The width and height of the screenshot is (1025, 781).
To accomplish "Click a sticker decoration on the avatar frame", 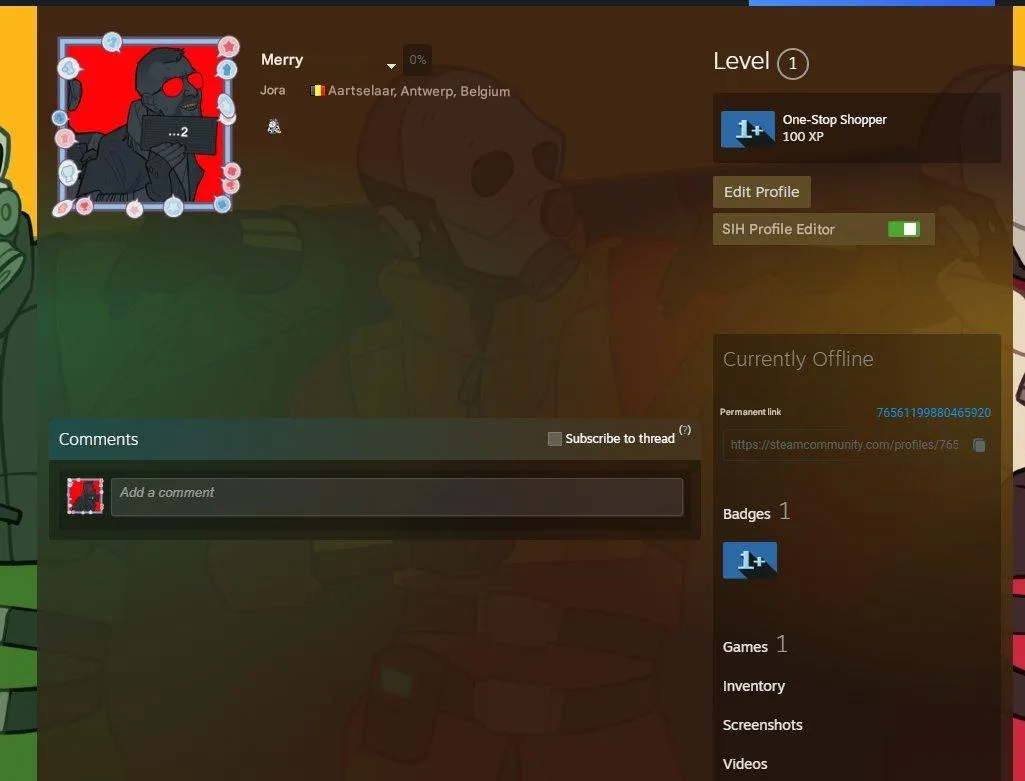I will tap(230, 45).
